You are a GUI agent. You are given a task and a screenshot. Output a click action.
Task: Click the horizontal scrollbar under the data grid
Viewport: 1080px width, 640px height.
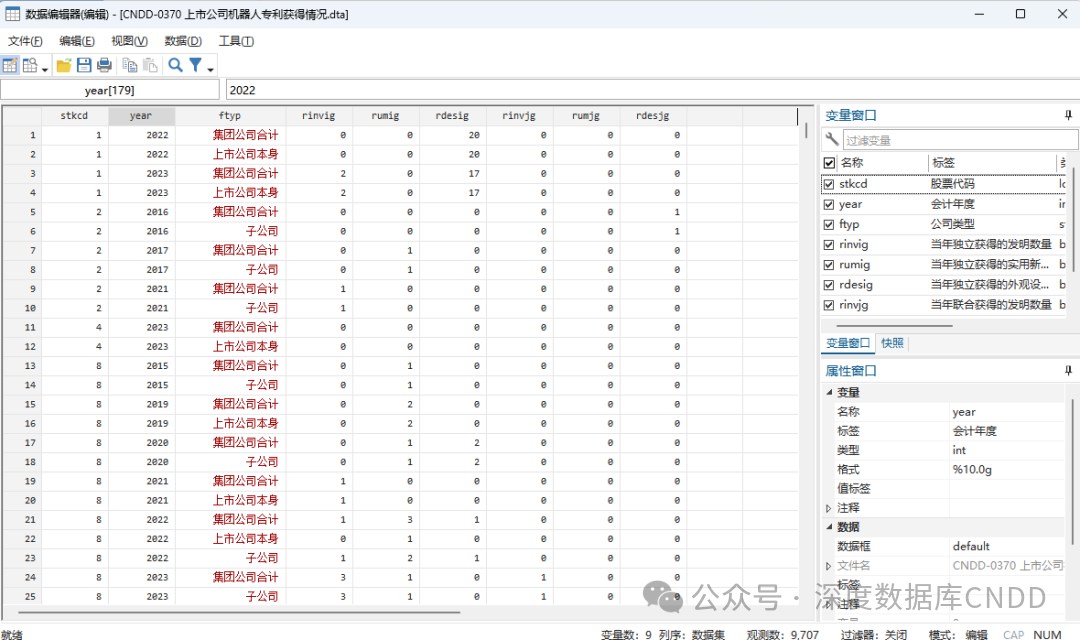(238, 611)
